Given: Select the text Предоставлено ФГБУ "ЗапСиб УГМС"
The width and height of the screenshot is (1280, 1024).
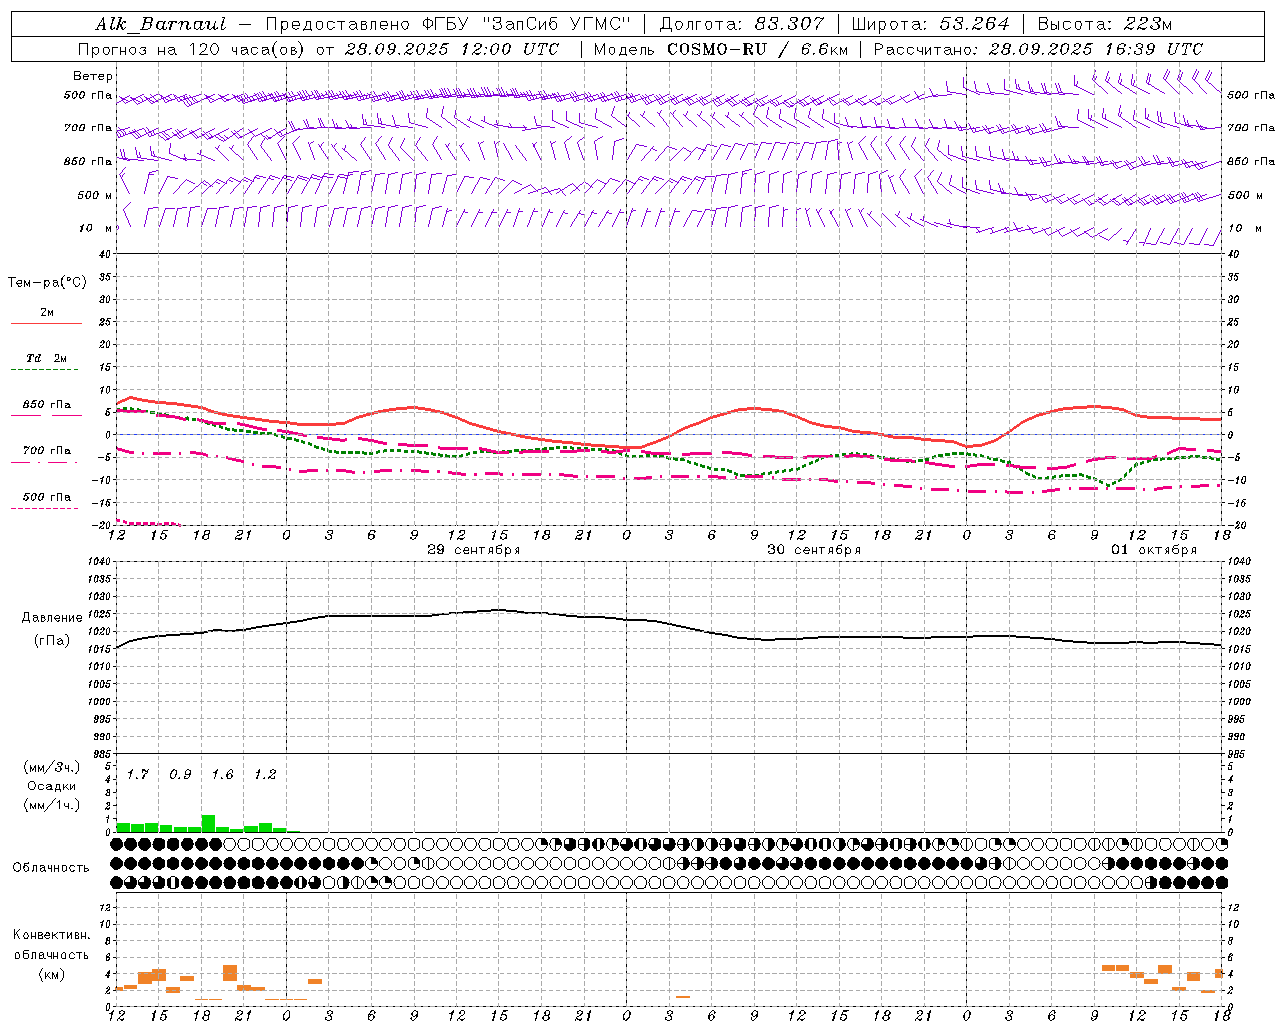Looking at the screenshot, I should tap(448, 24).
